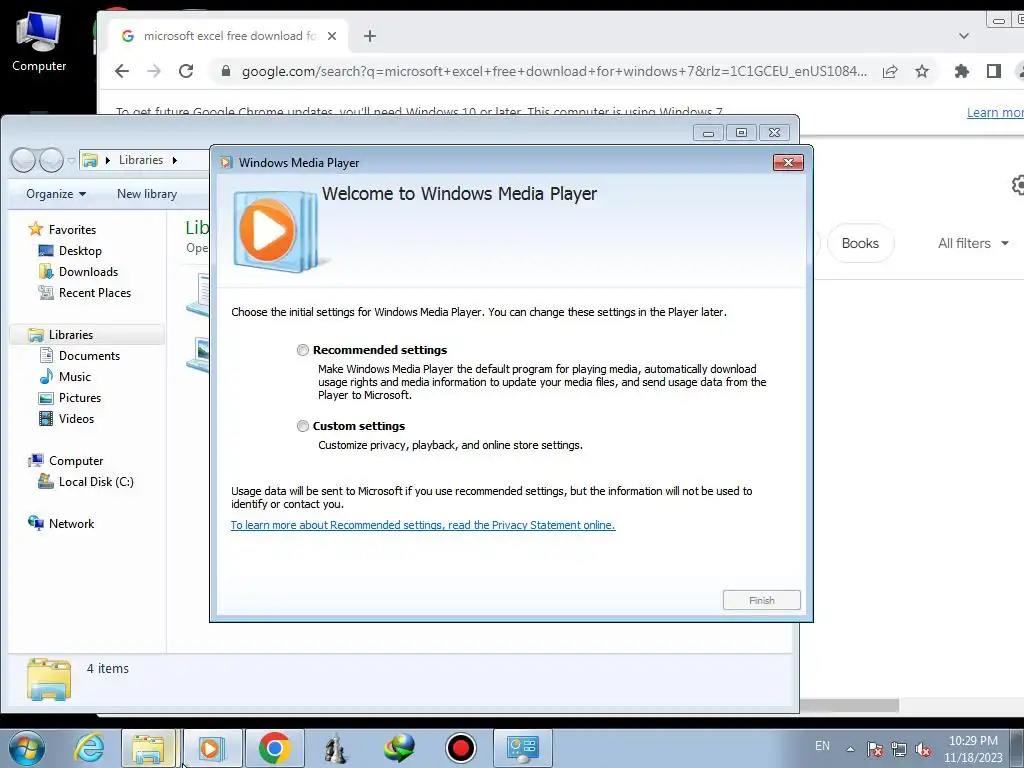
Task: Click Learn more link in Chrome banner
Action: point(995,112)
